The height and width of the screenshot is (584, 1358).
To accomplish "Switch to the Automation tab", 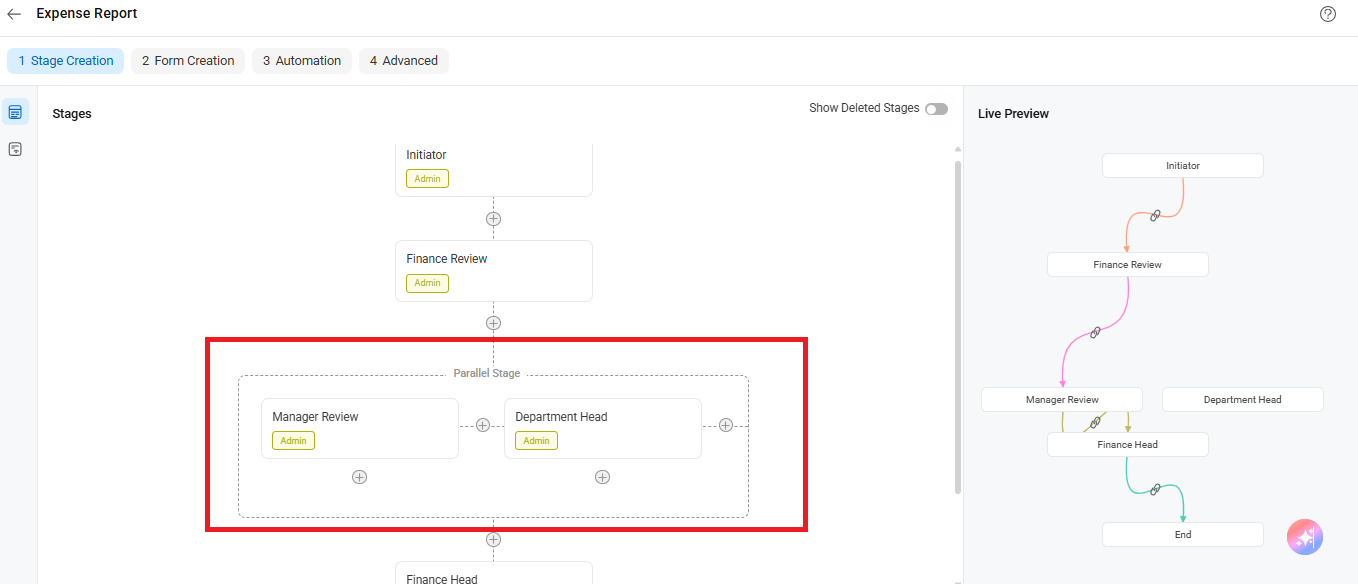I will [302, 61].
